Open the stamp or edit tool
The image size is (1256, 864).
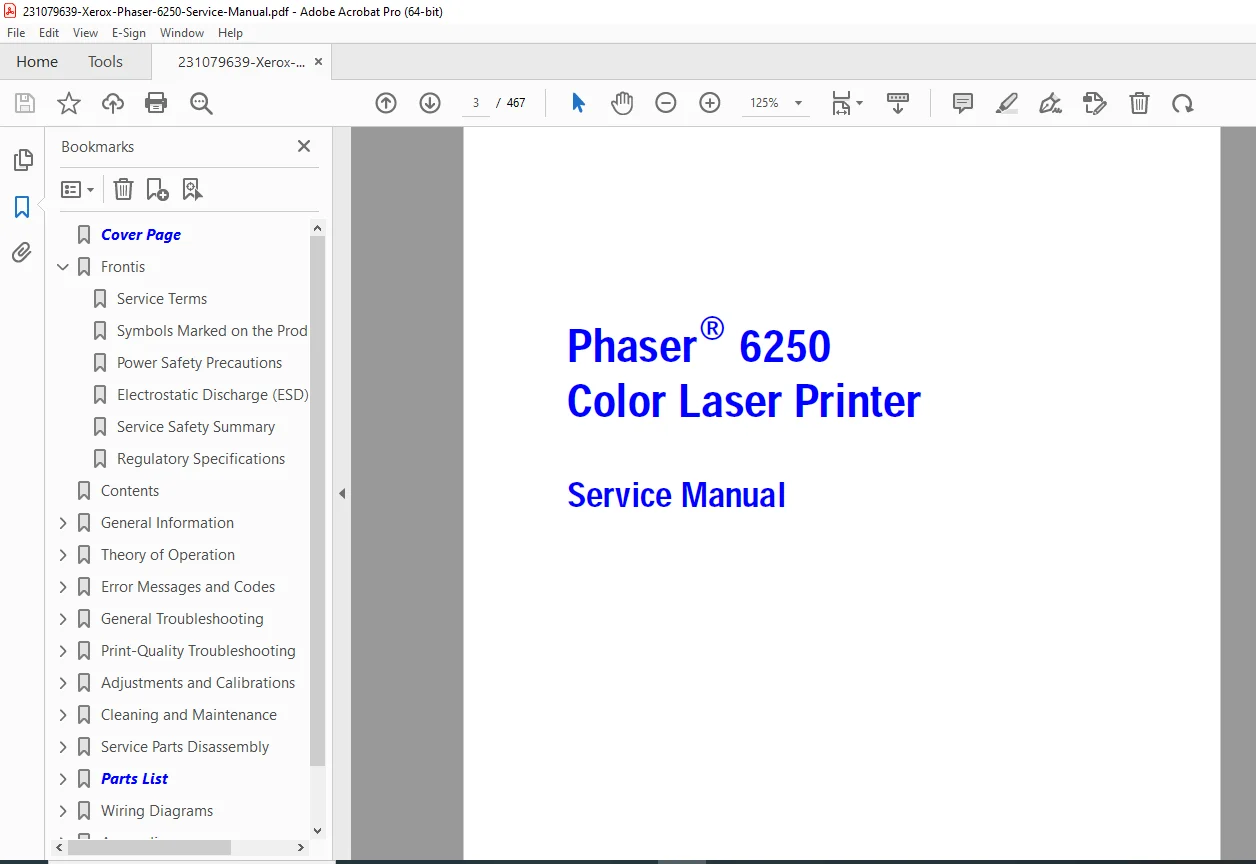tap(1095, 103)
